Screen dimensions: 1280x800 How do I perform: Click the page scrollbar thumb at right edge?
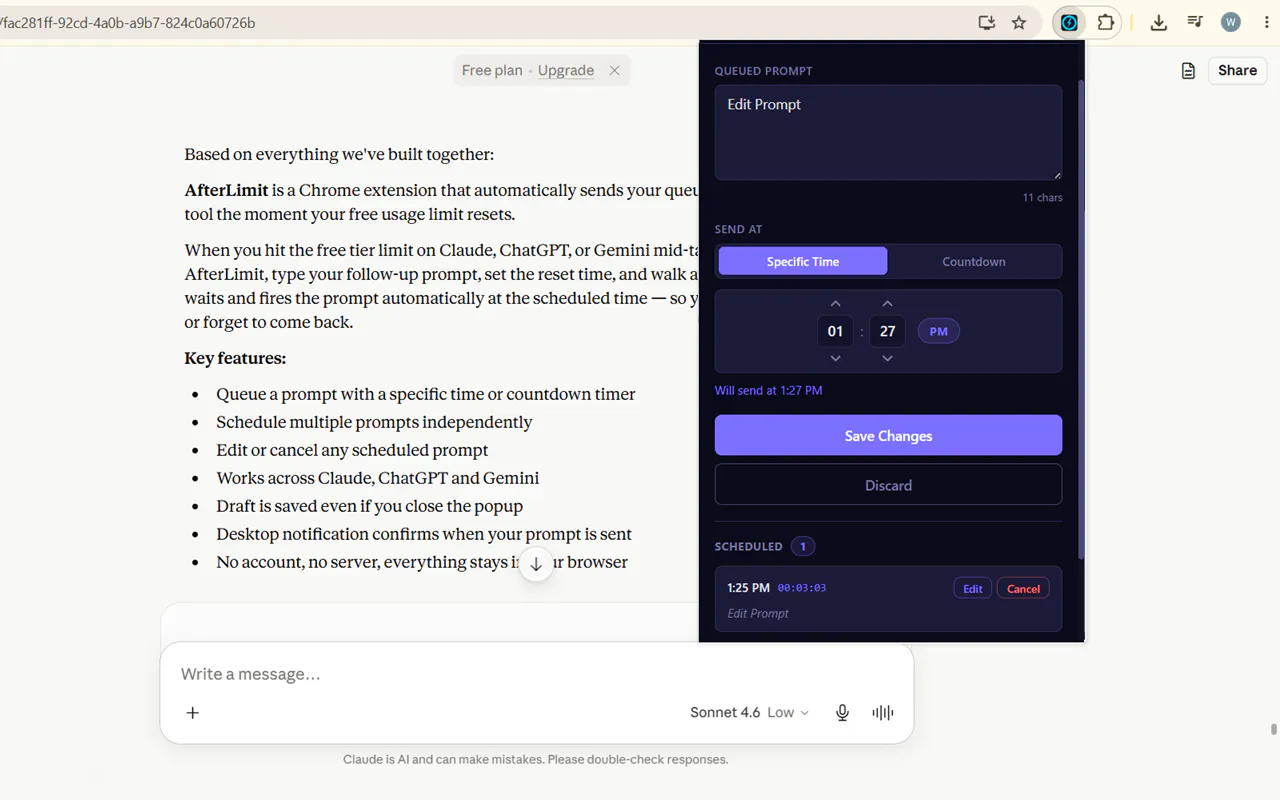coord(1273,729)
